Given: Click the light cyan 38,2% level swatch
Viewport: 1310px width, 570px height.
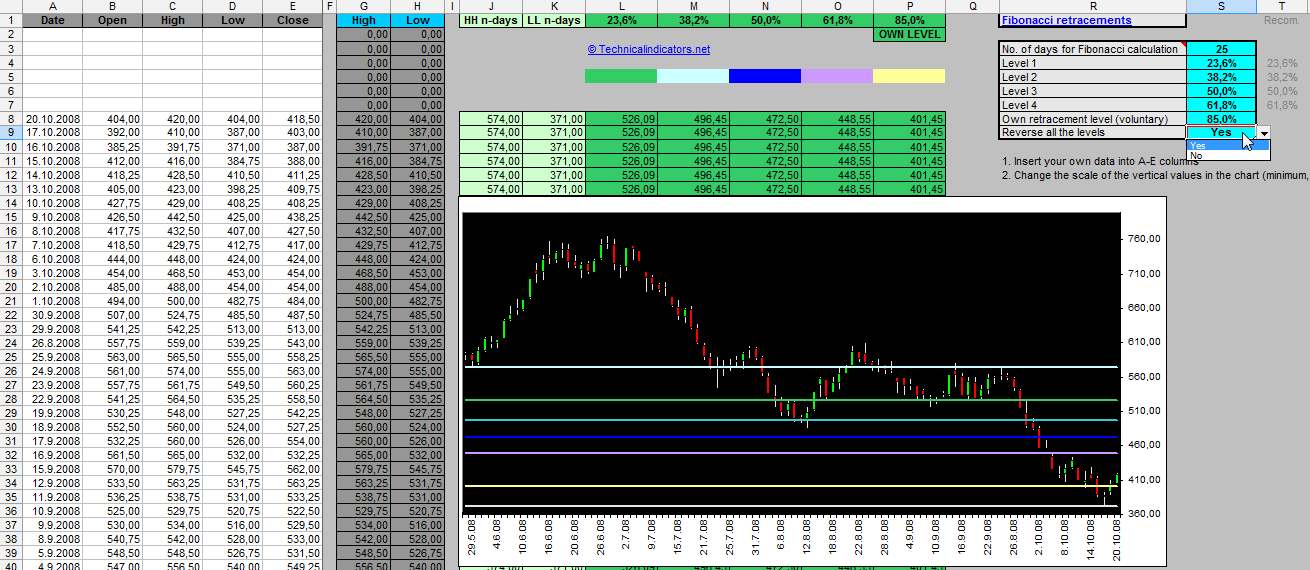Looking at the screenshot, I should pos(693,76).
